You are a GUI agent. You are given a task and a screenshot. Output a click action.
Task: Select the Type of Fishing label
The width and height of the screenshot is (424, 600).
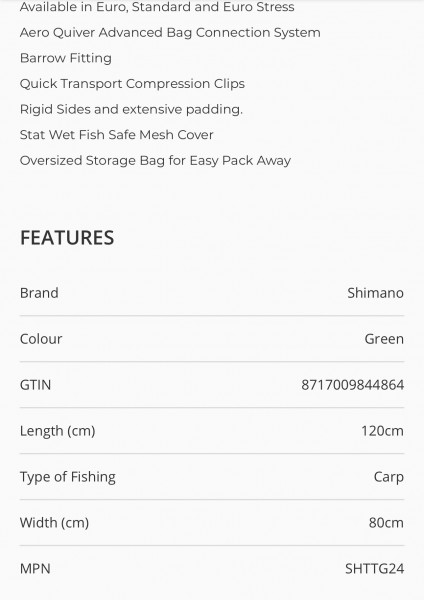point(68,477)
